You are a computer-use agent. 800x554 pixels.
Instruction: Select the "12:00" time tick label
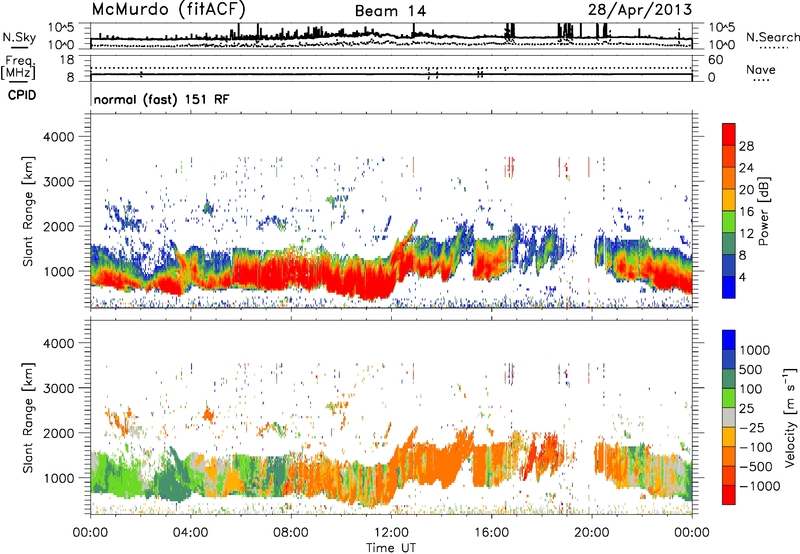[x=391, y=533]
